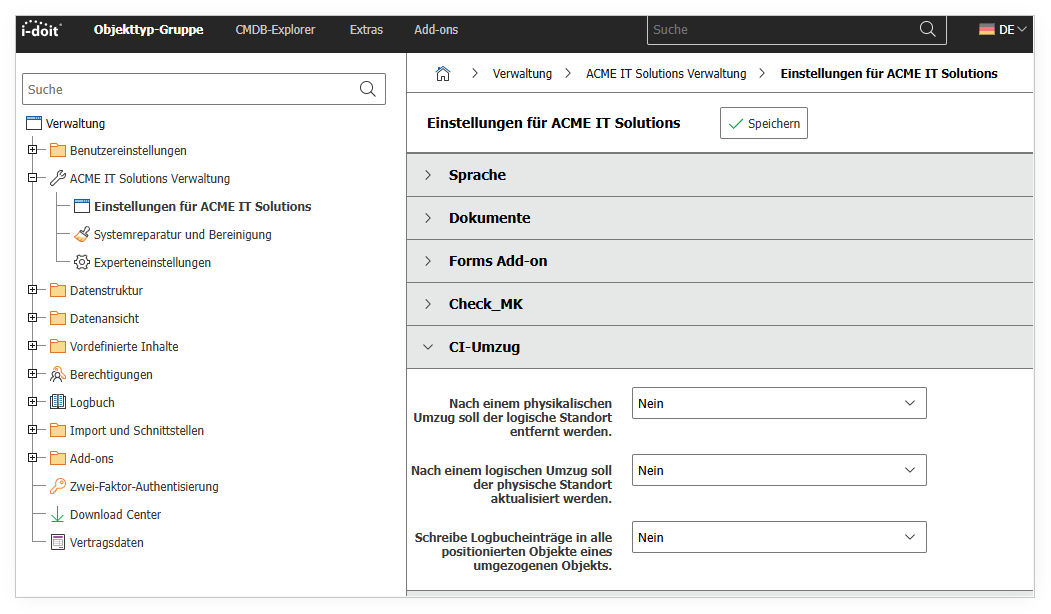Expand the Benutzereinstellungen tree node
1051x614 pixels.
[x=32, y=150]
